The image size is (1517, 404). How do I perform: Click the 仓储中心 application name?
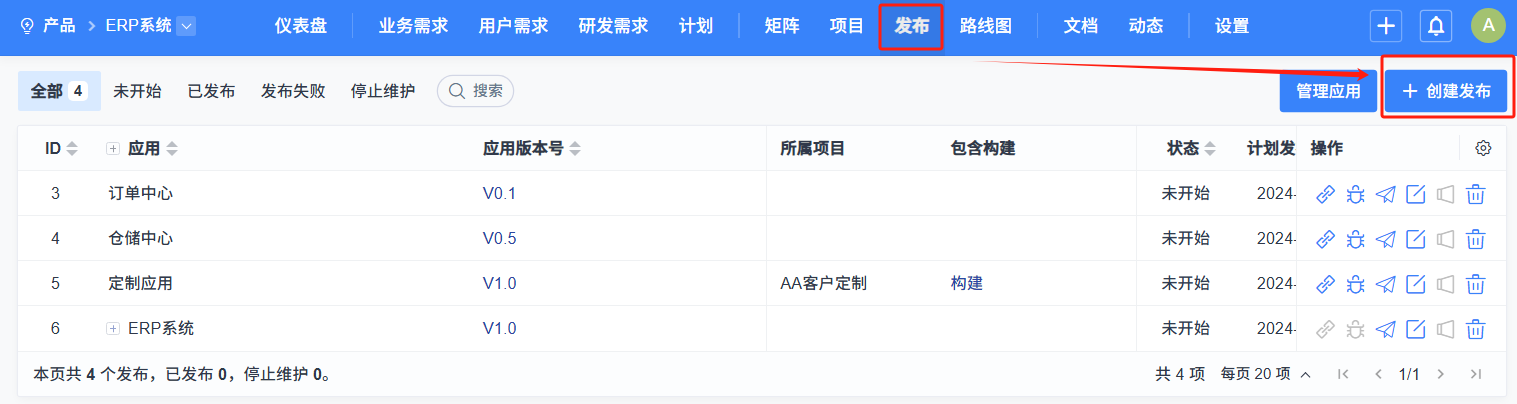point(141,239)
